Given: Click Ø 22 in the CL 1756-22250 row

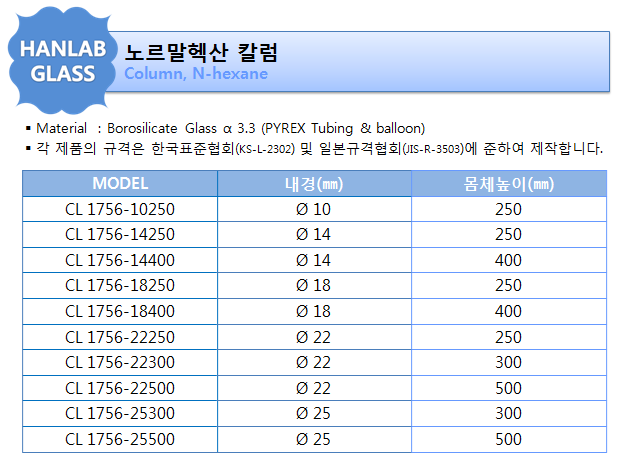Looking at the screenshot, I should (314, 337).
